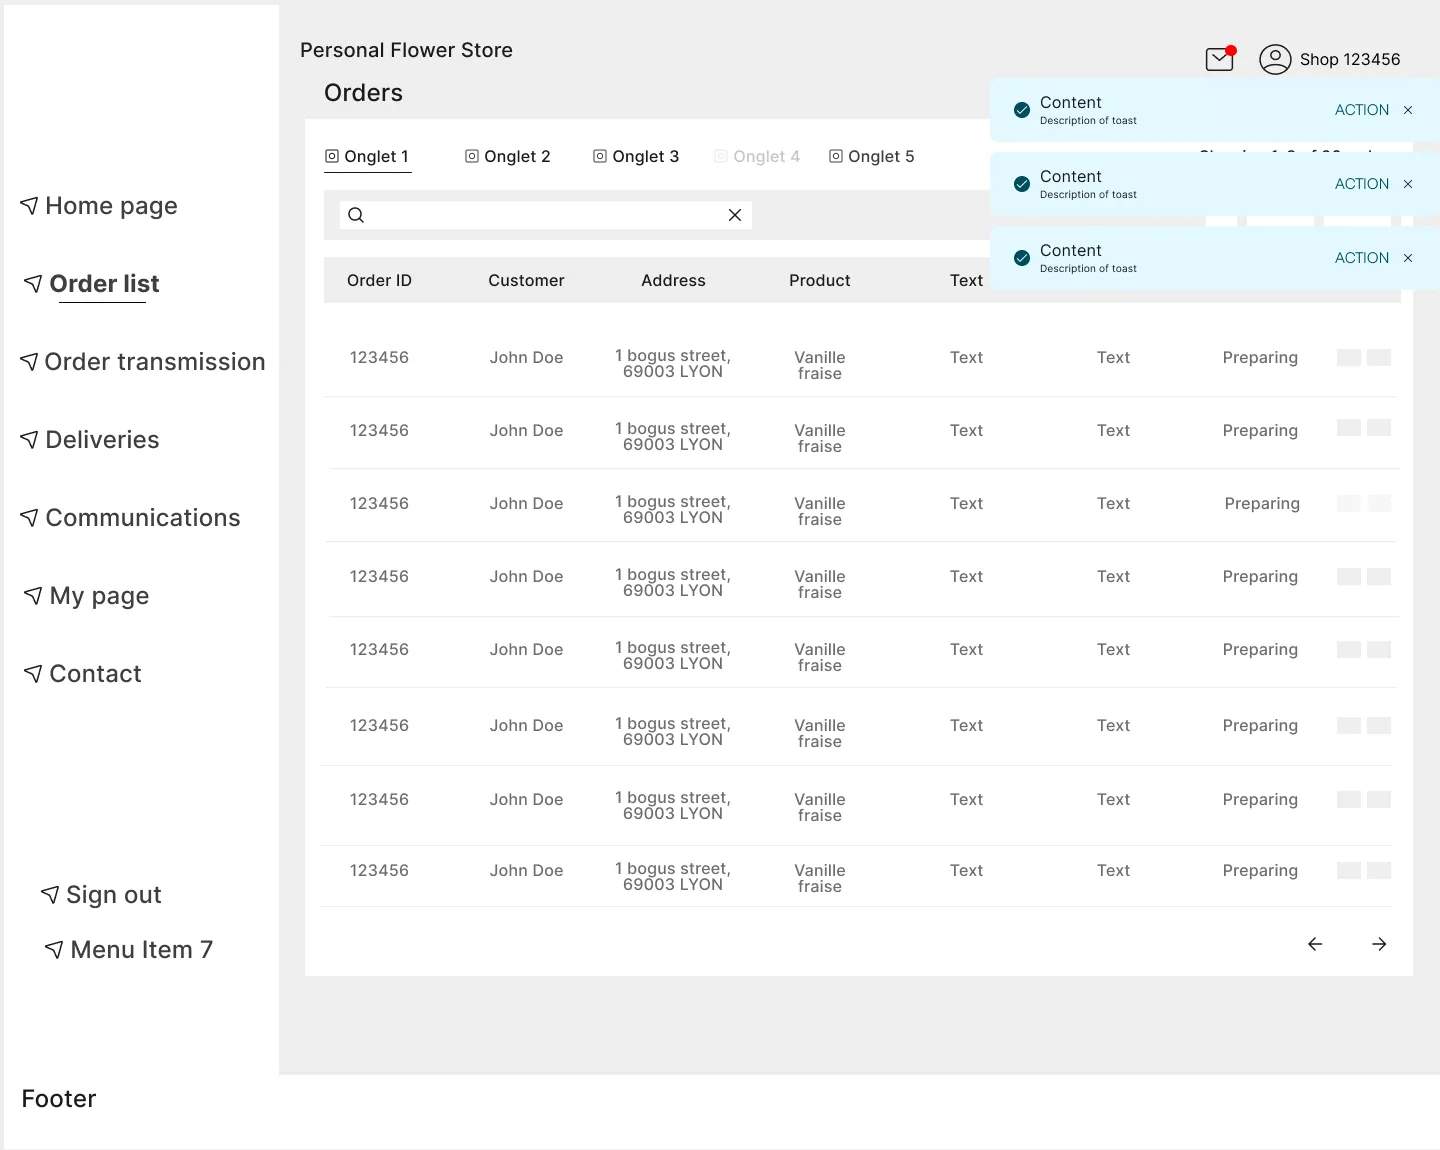Click ACTION on the middle toast
Screen dimensions: 1440x1150
pos(1362,184)
